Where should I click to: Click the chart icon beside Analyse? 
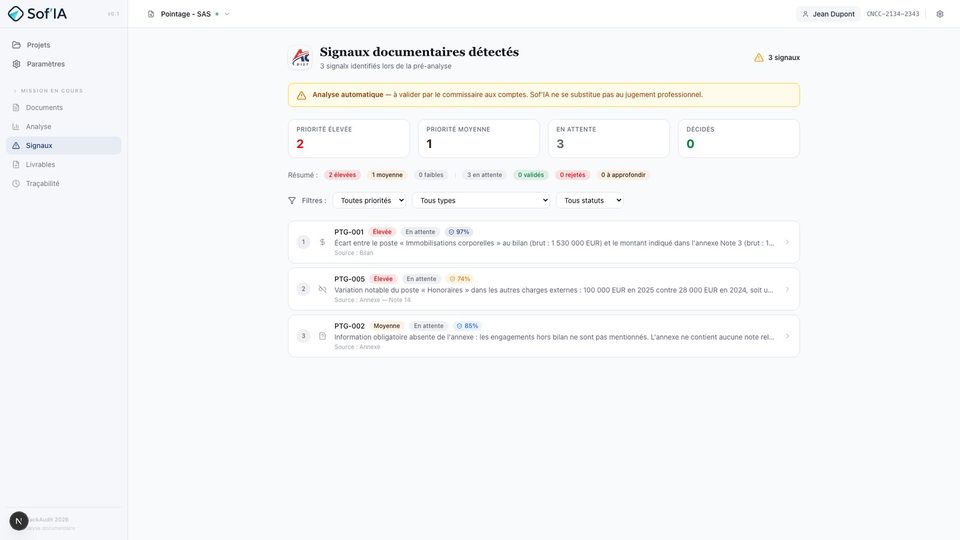pos(16,126)
